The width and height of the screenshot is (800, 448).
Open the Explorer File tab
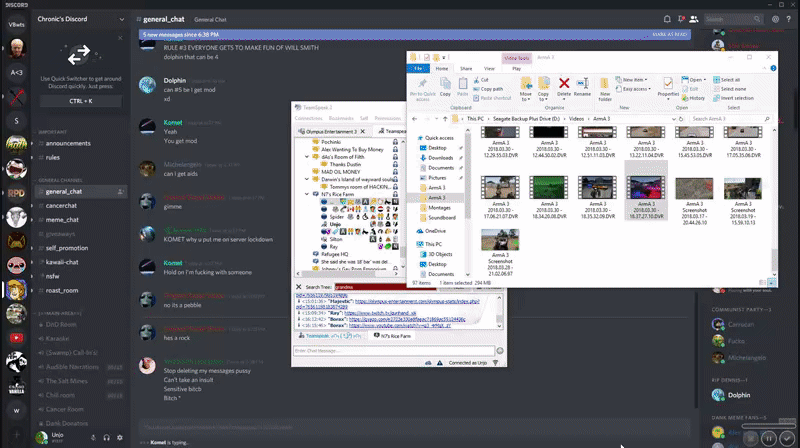pos(418,68)
